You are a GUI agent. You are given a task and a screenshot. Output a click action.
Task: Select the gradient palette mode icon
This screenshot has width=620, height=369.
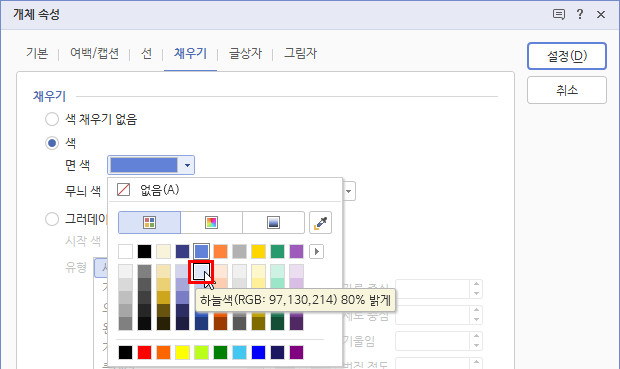point(273,222)
